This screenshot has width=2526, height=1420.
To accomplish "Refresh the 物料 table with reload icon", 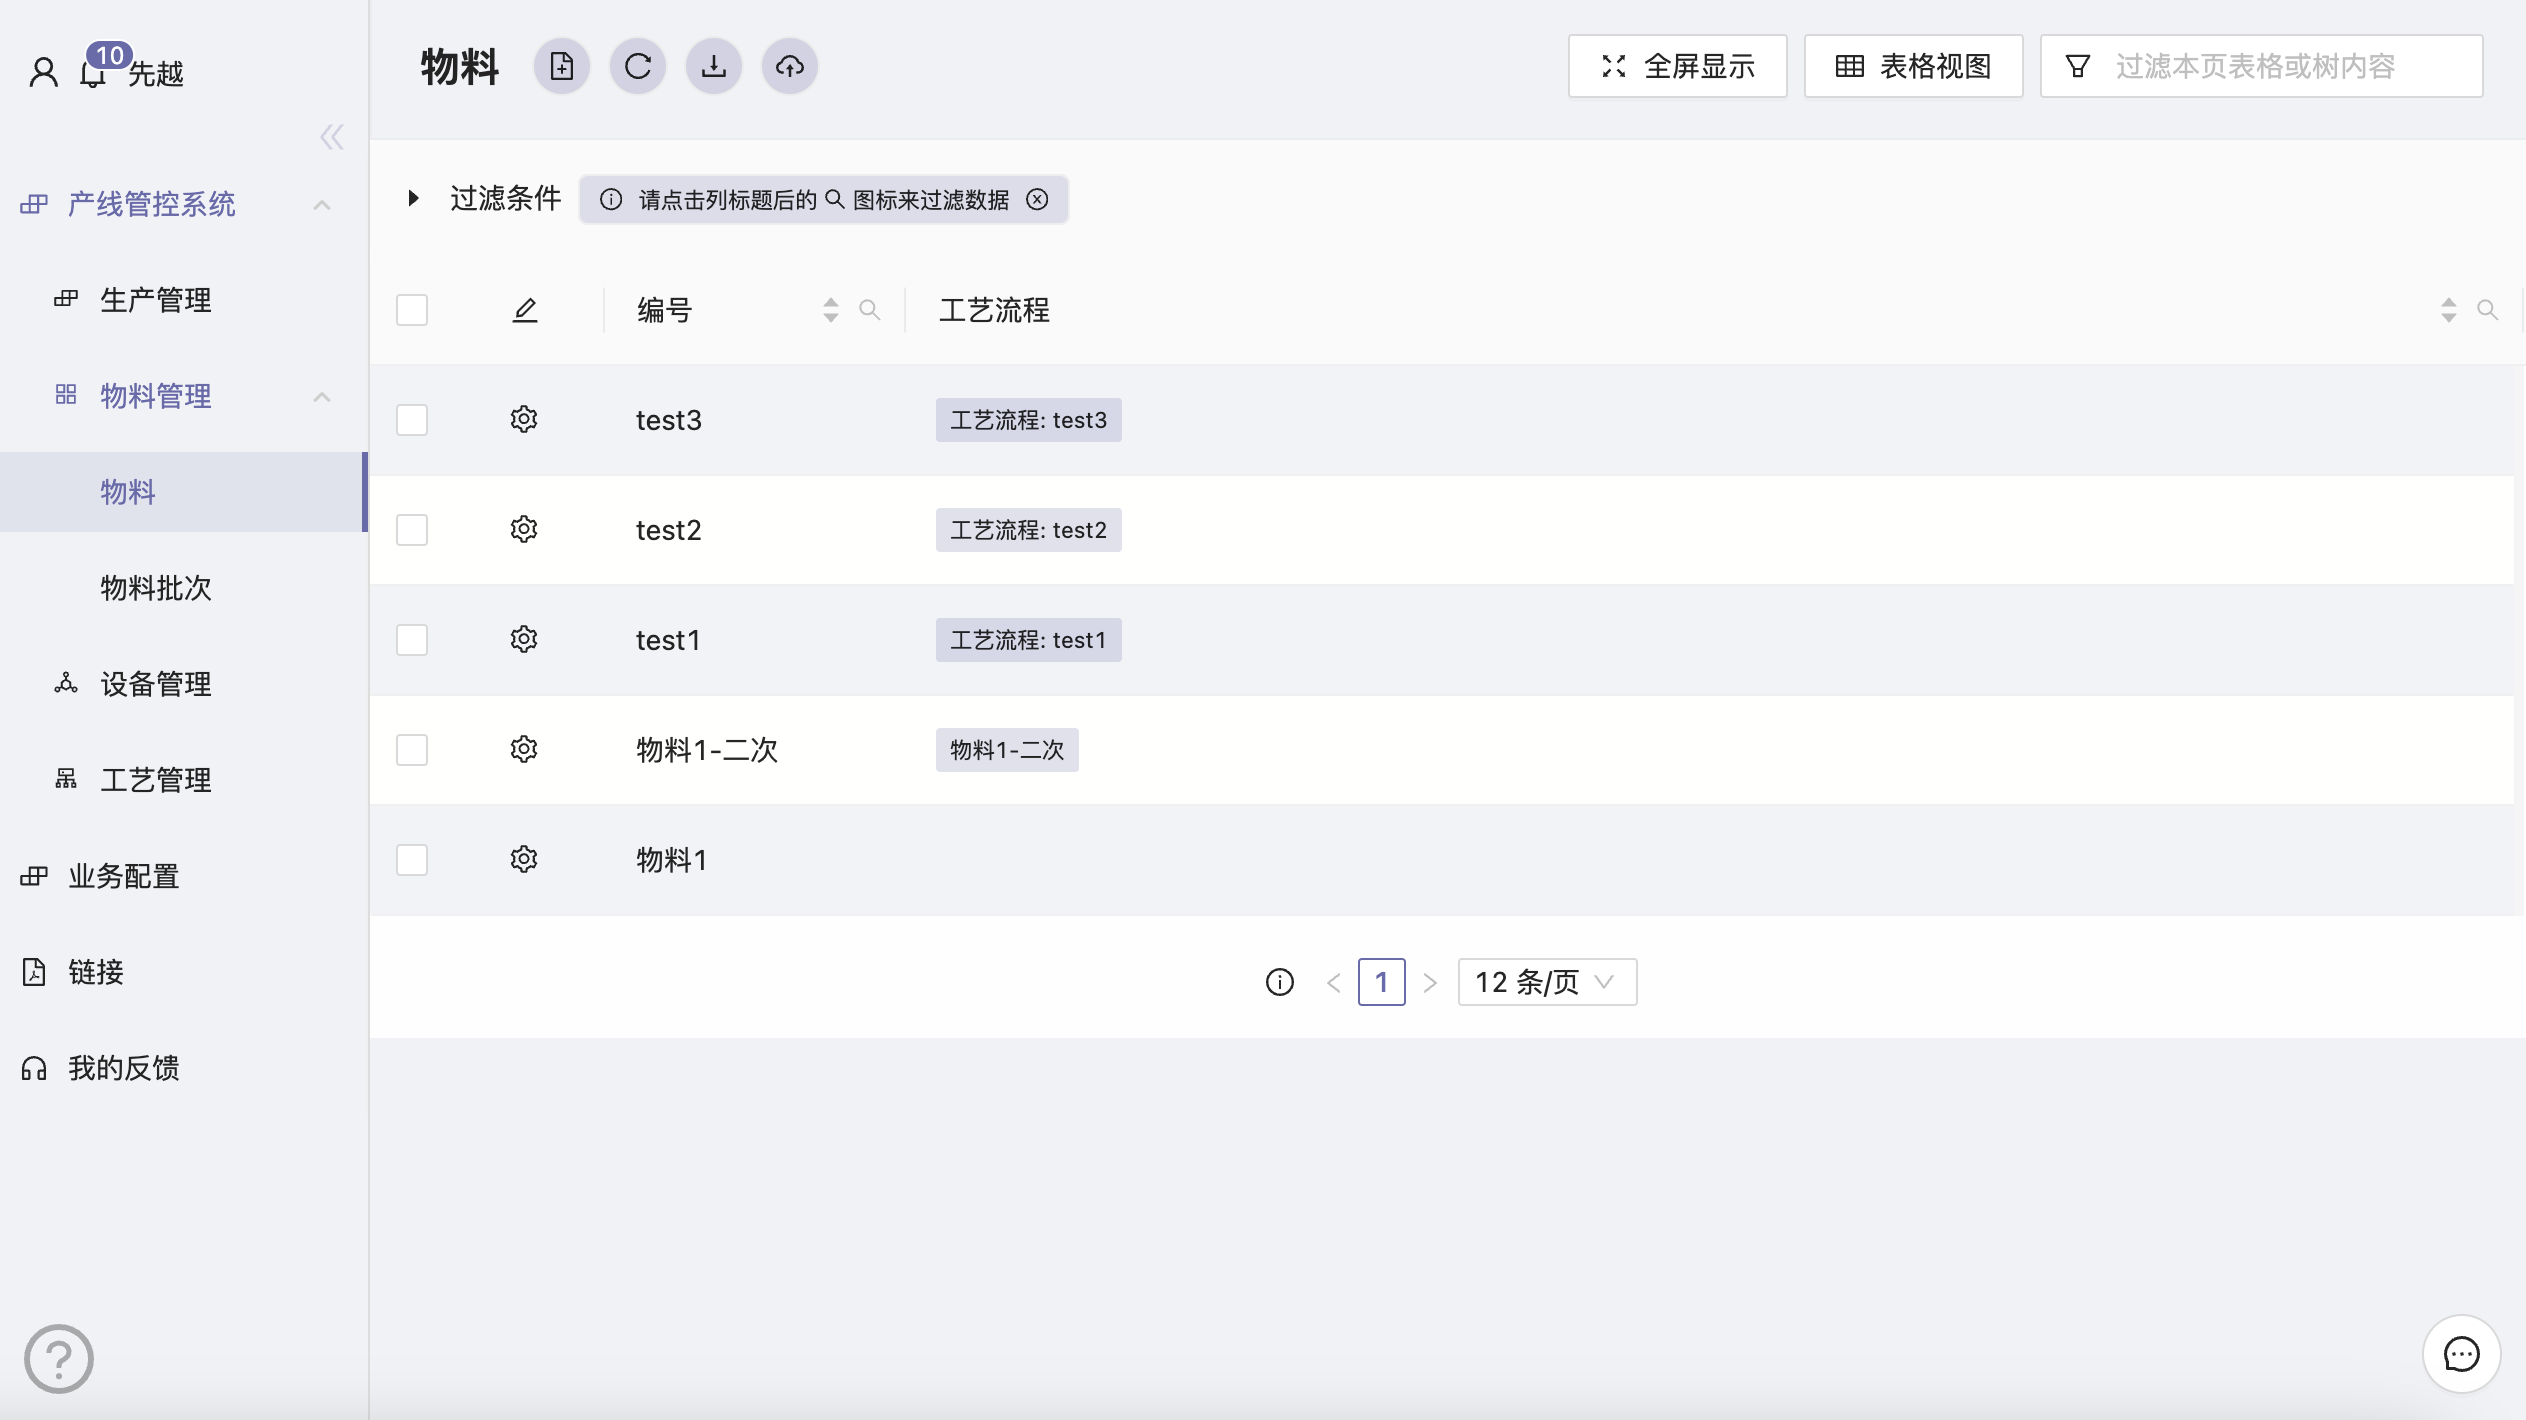I will [638, 67].
